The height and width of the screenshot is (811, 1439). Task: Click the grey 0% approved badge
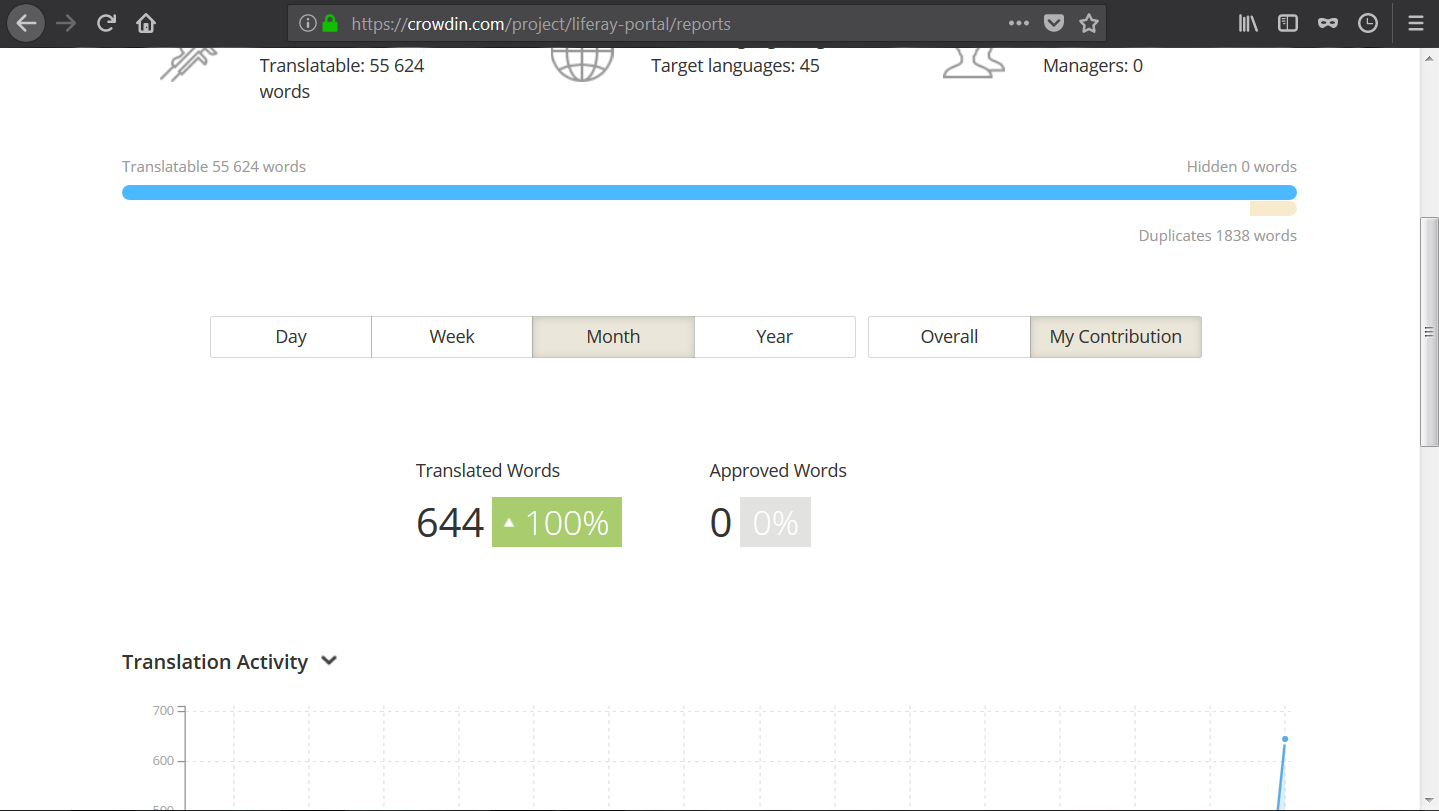(x=775, y=522)
